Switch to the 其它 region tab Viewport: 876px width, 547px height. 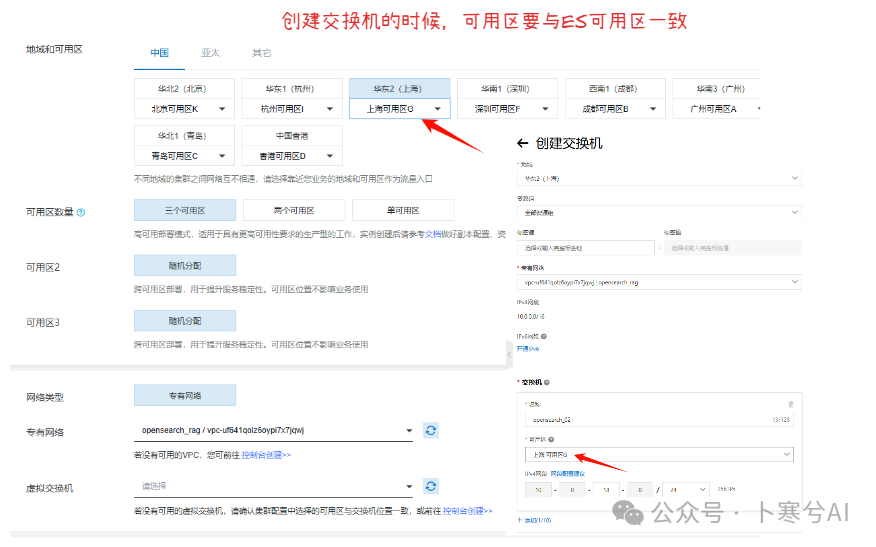261,52
